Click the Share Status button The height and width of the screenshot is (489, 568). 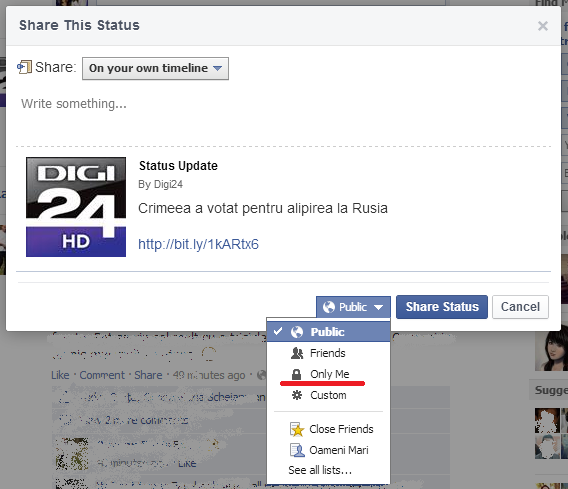[442, 307]
